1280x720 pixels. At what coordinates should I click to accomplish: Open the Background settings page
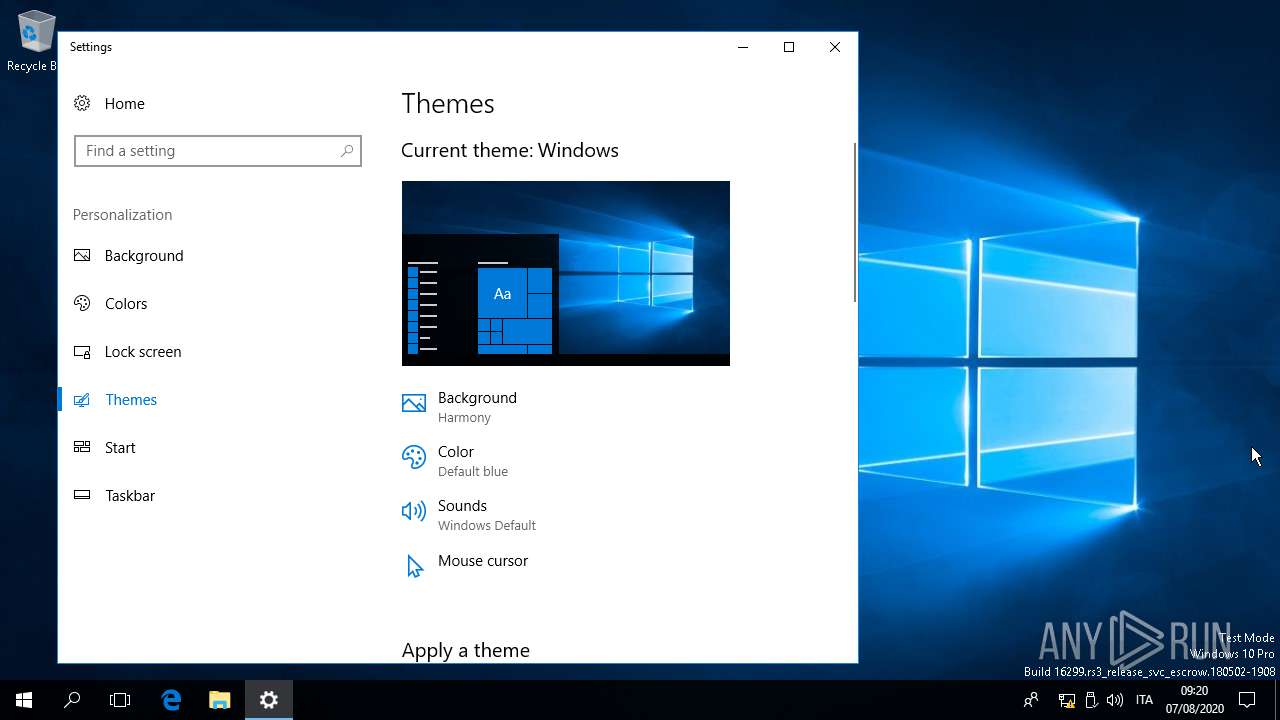217,255
